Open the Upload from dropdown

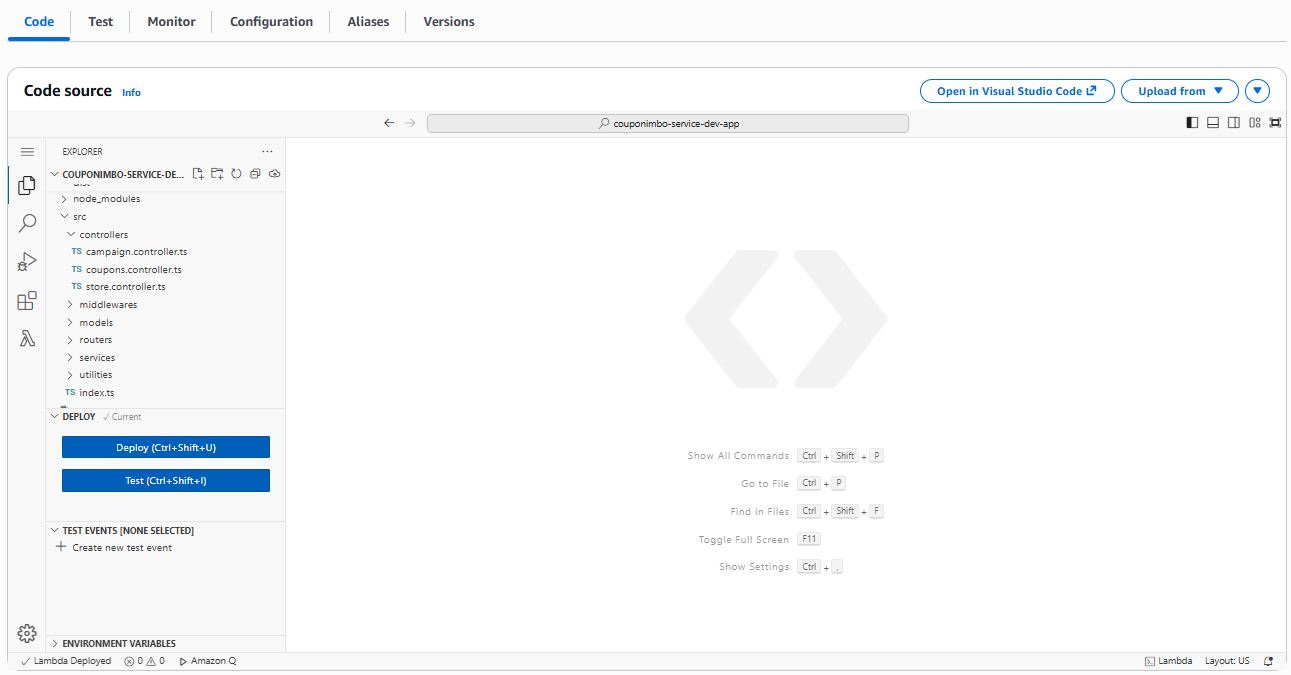click(1180, 91)
